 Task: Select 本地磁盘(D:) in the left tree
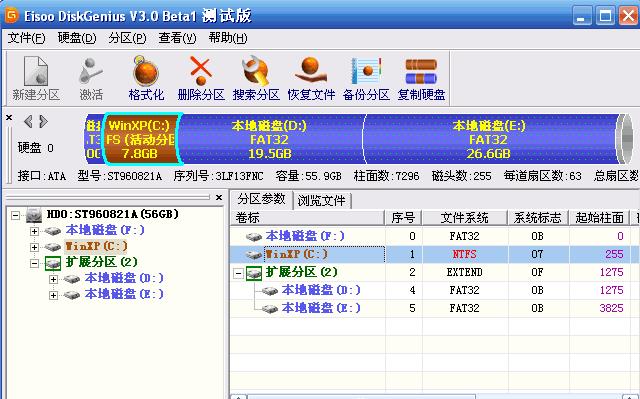pyautogui.click(x=124, y=278)
